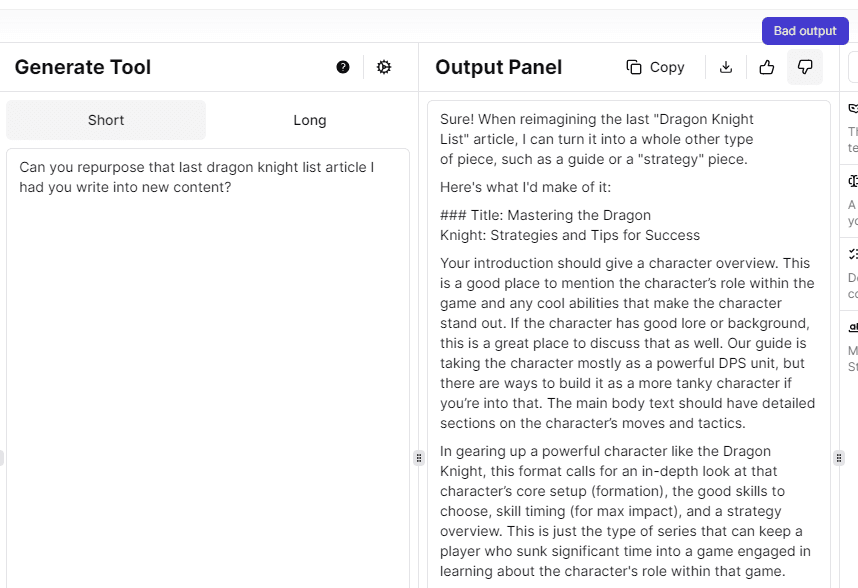Click the copy icon in Output Panel

click(634, 67)
